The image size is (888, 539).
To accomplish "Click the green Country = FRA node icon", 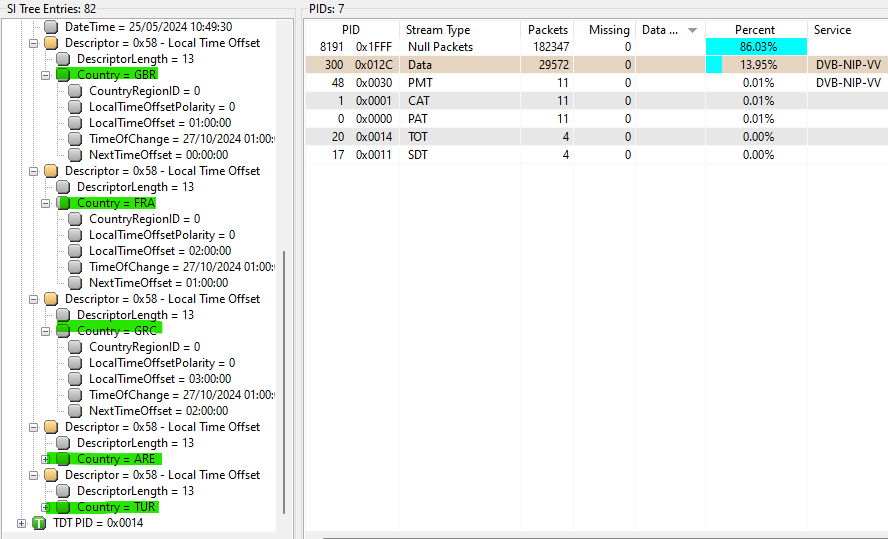I will click(63, 203).
